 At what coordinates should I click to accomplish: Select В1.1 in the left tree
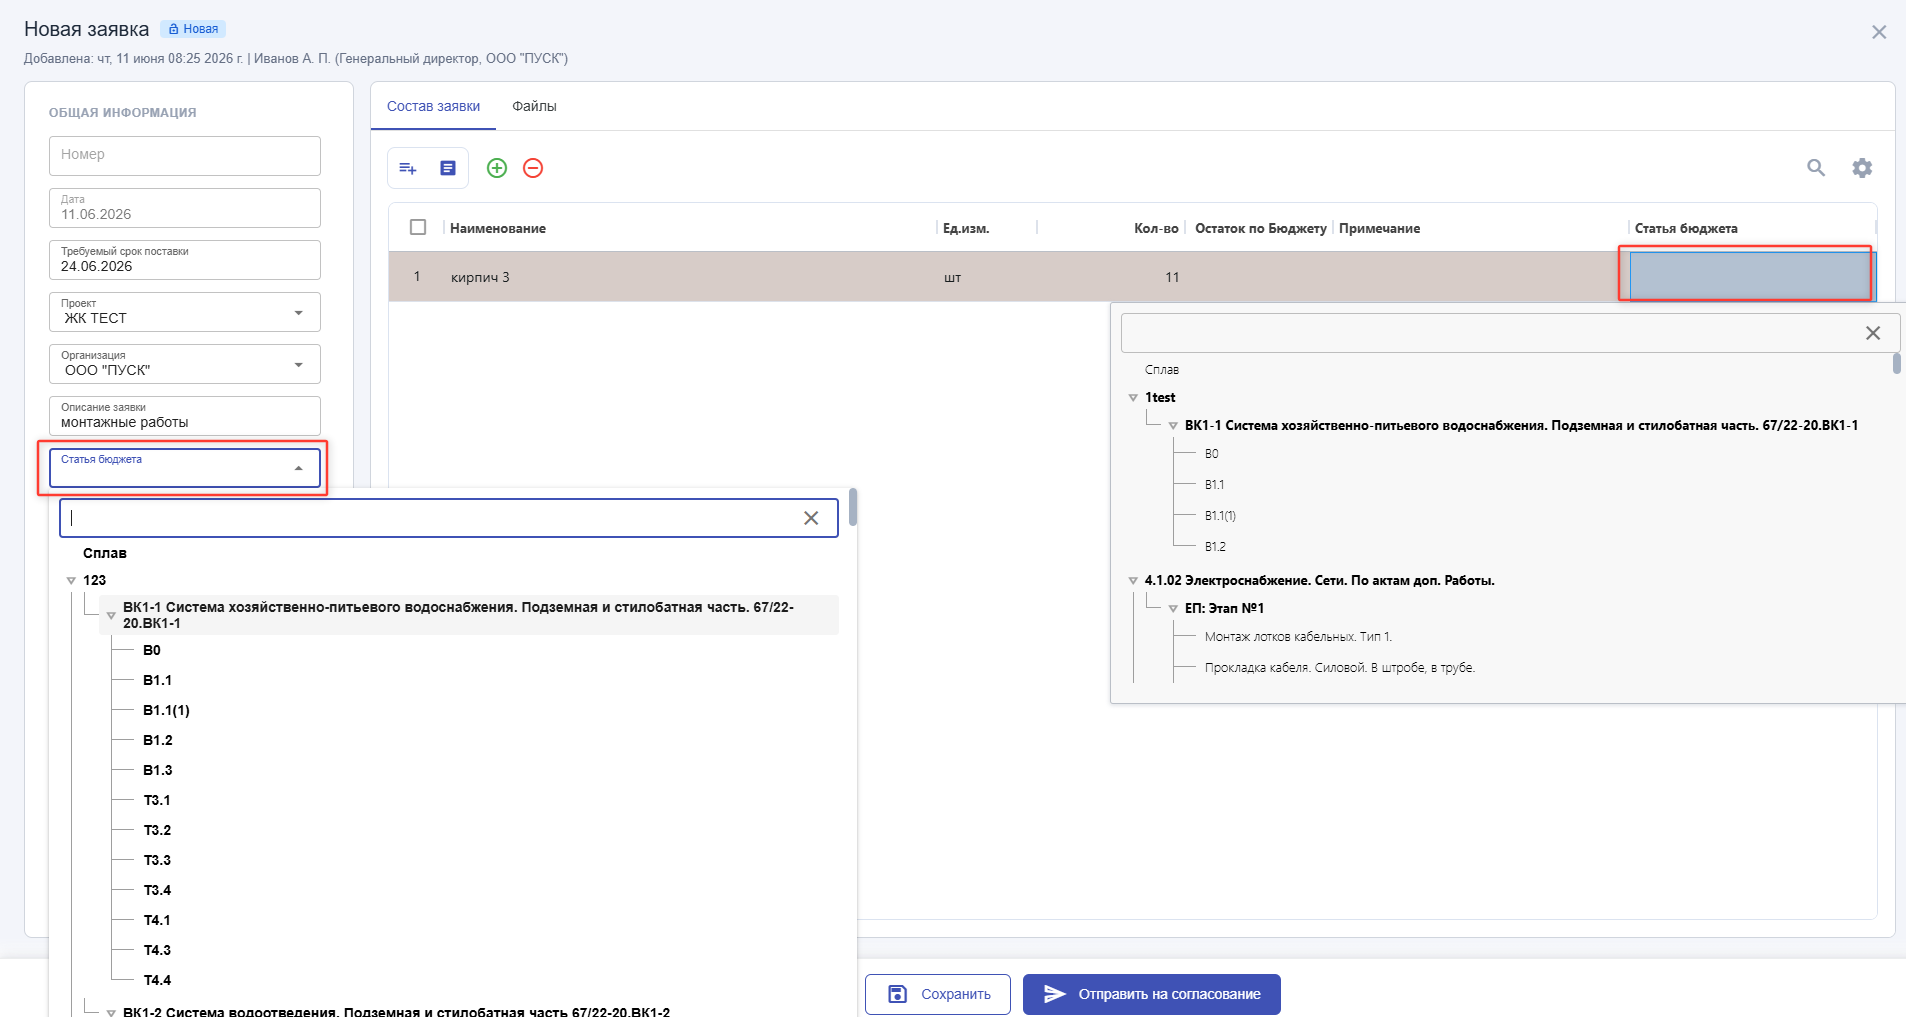(157, 680)
